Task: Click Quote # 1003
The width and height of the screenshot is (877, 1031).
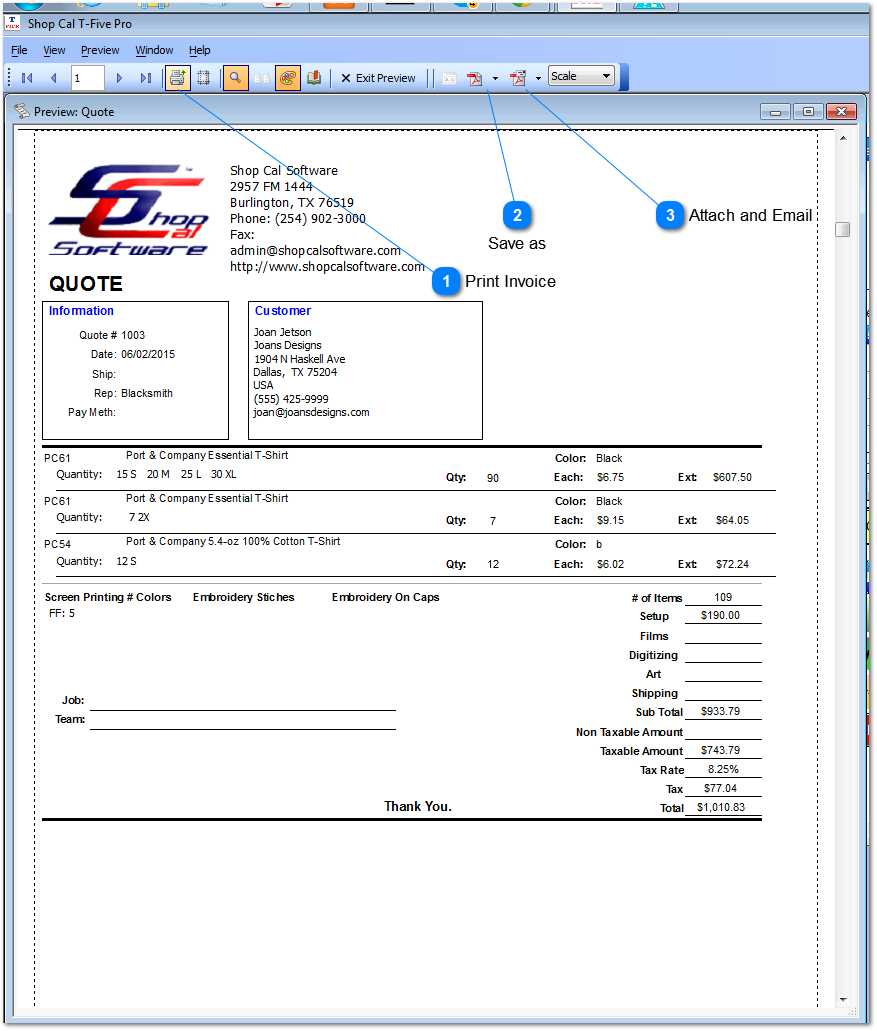Action: tap(112, 335)
